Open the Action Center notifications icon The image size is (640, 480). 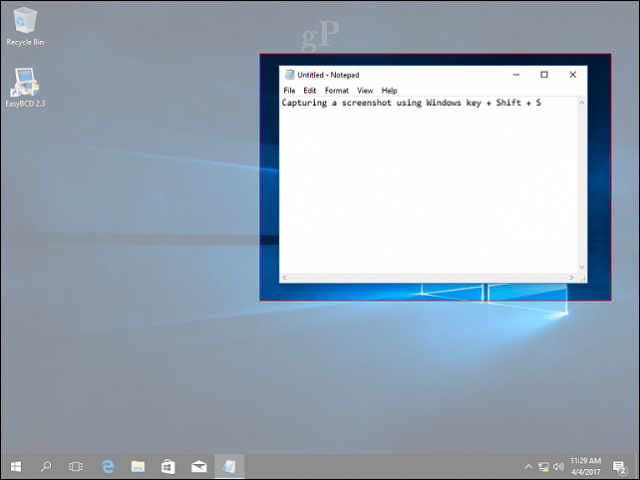click(x=620, y=467)
